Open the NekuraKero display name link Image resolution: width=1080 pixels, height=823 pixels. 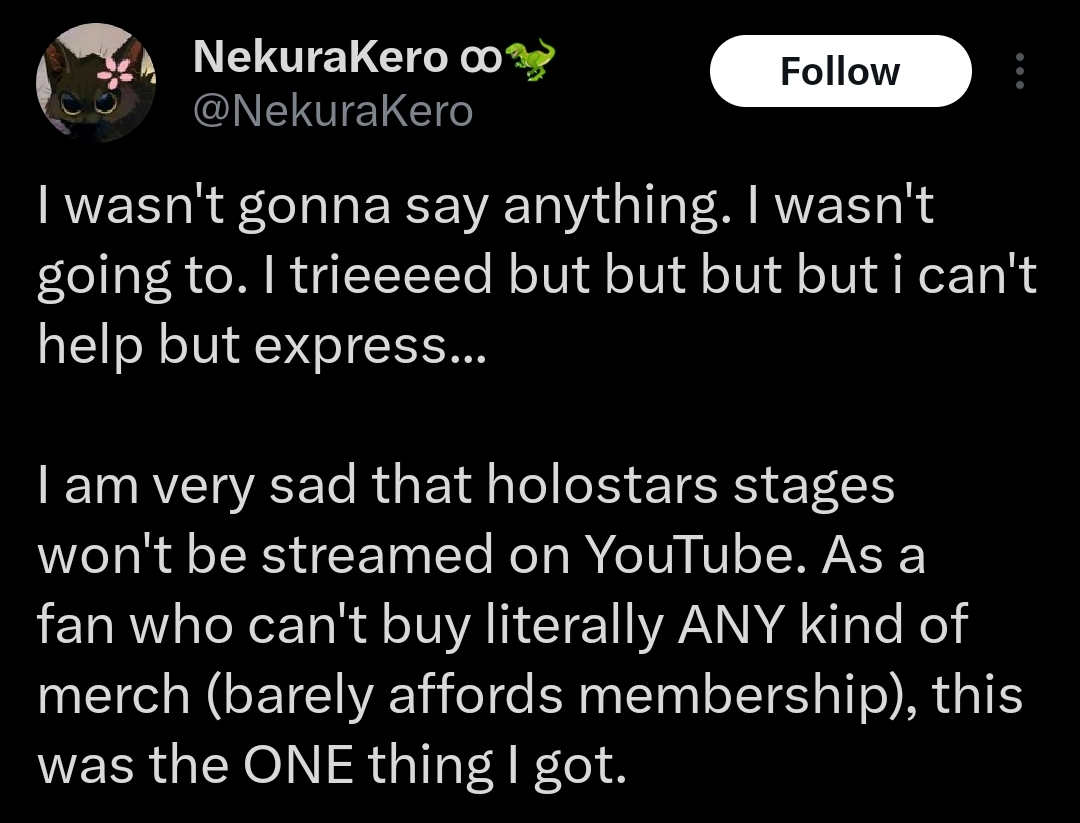click(x=320, y=59)
